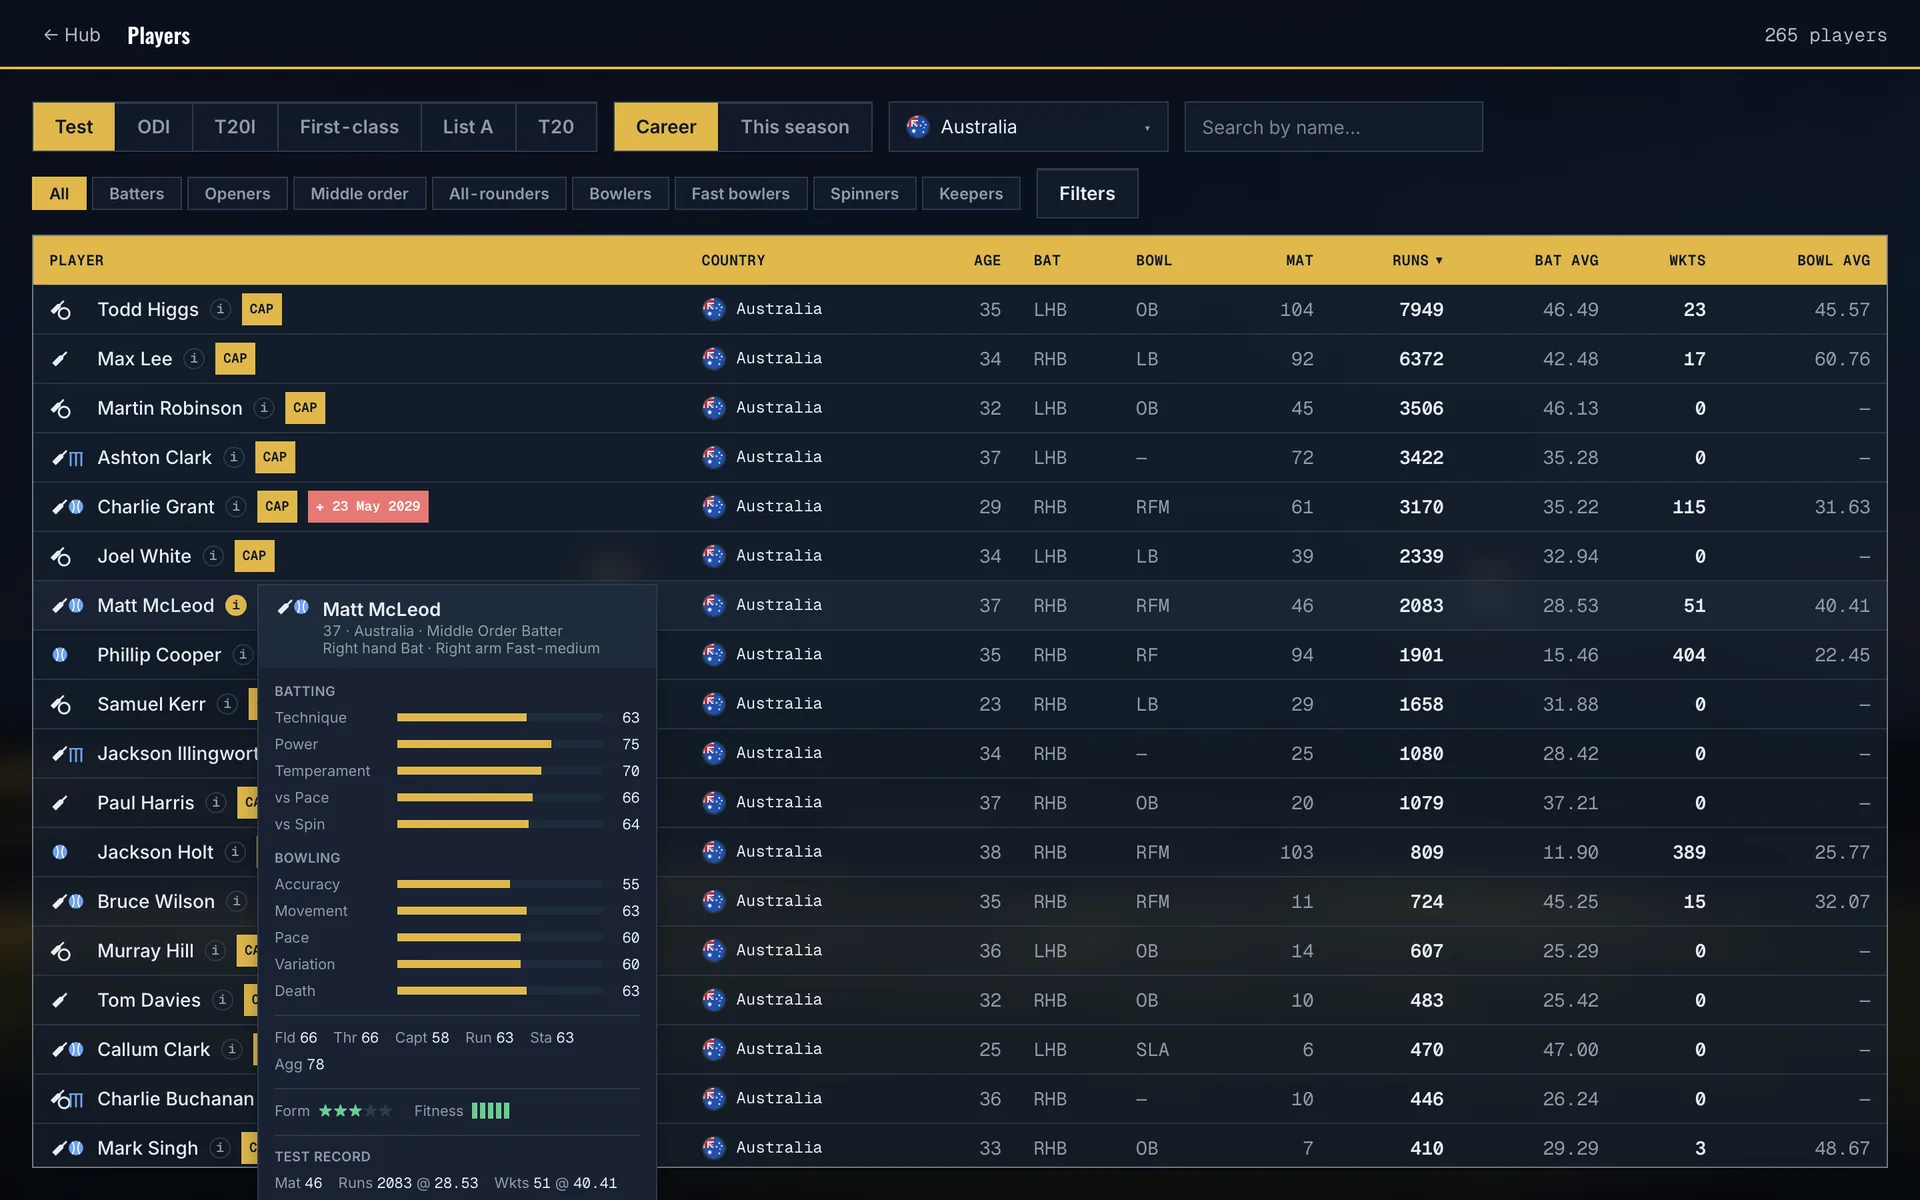Click Charlie Grant's all-rounder role icon
The image size is (1920, 1200).
pyautogui.click(x=68, y=507)
